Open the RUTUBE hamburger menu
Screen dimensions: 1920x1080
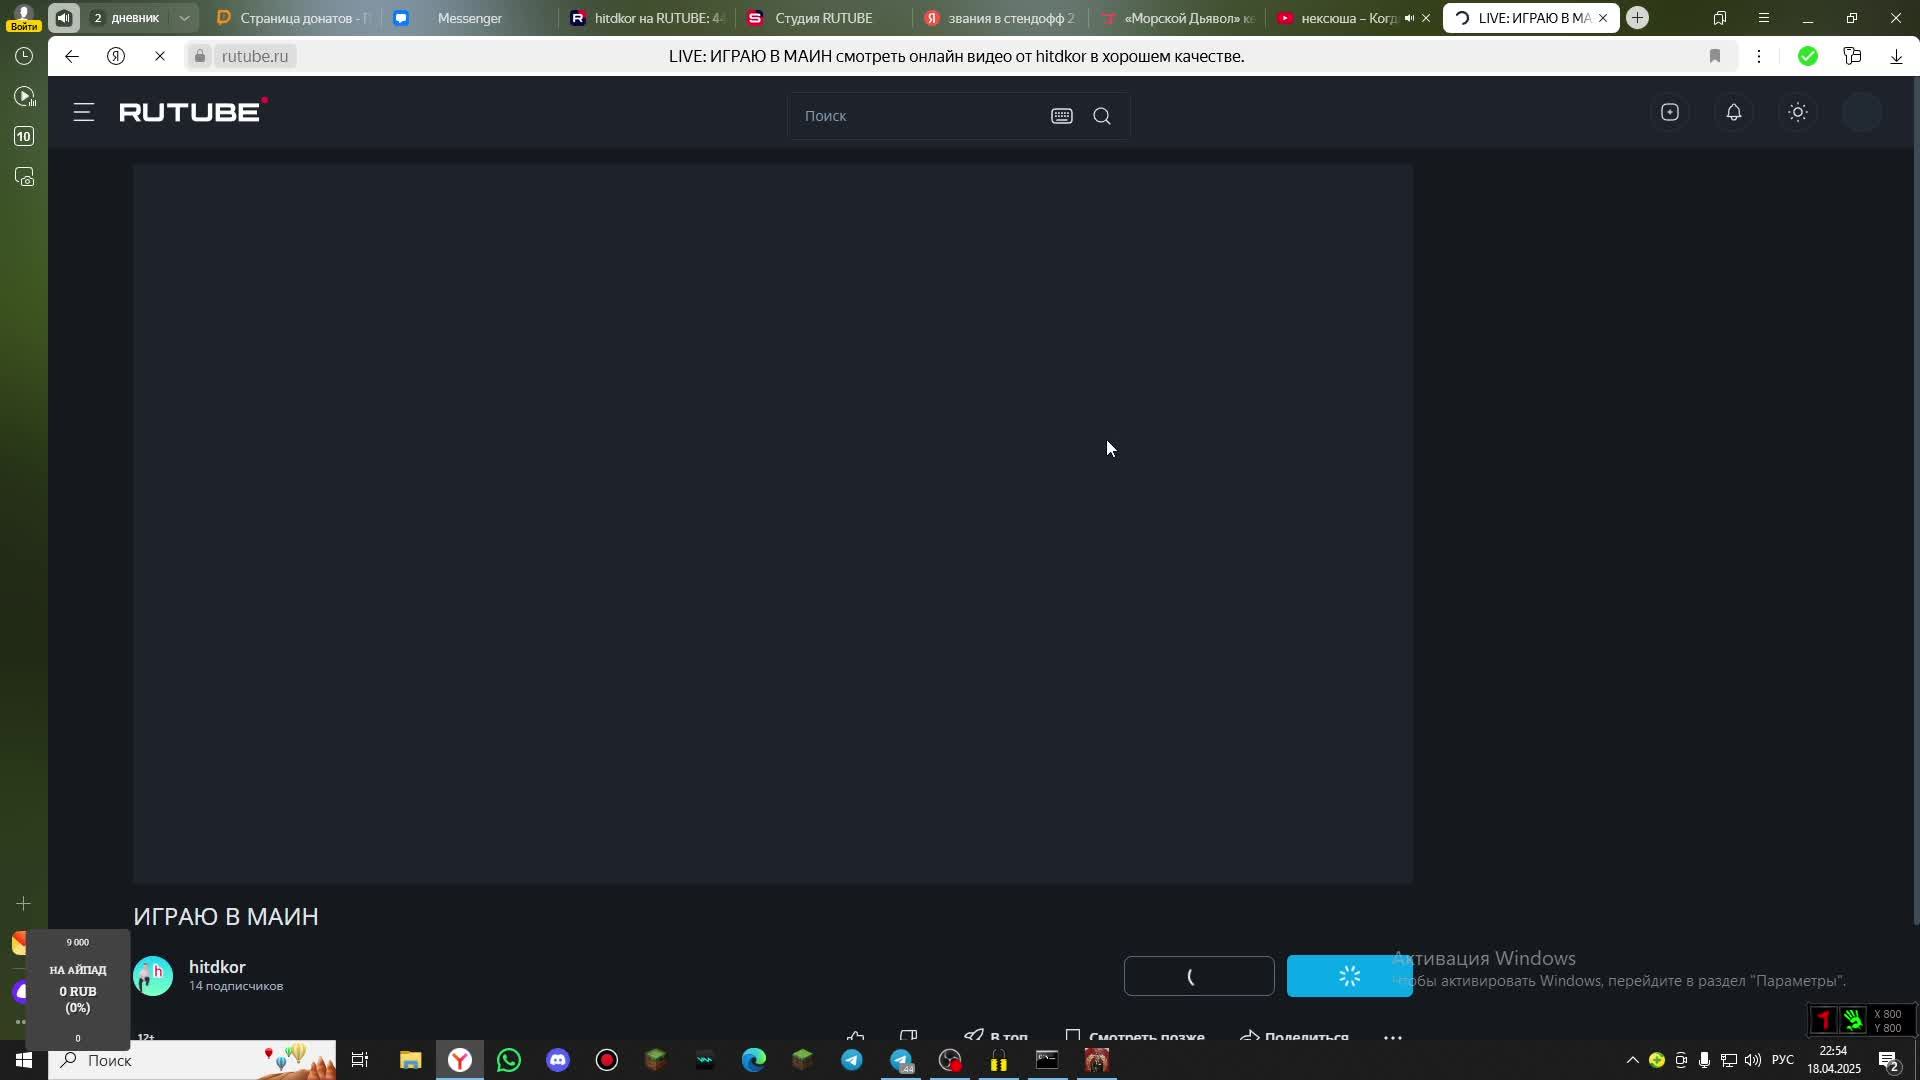click(x=84, y=113)
